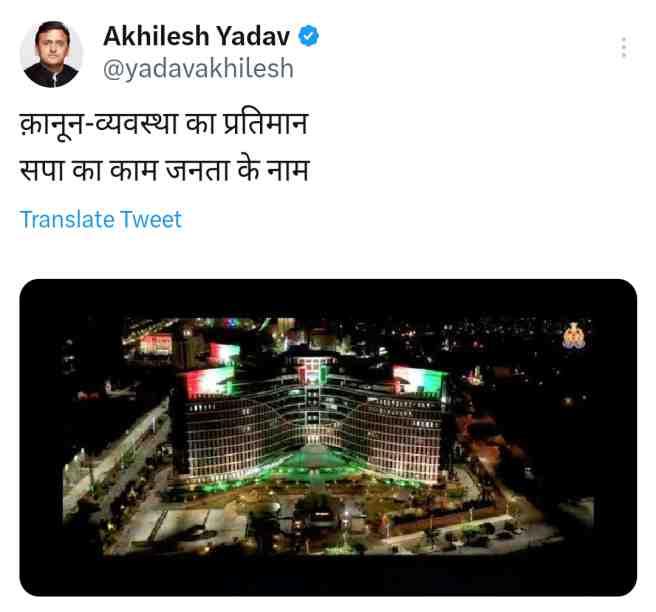Viewport: 656px width, 612px height.
Task: Open the Akhilesh Yadav display name
Action: point(196,36)
